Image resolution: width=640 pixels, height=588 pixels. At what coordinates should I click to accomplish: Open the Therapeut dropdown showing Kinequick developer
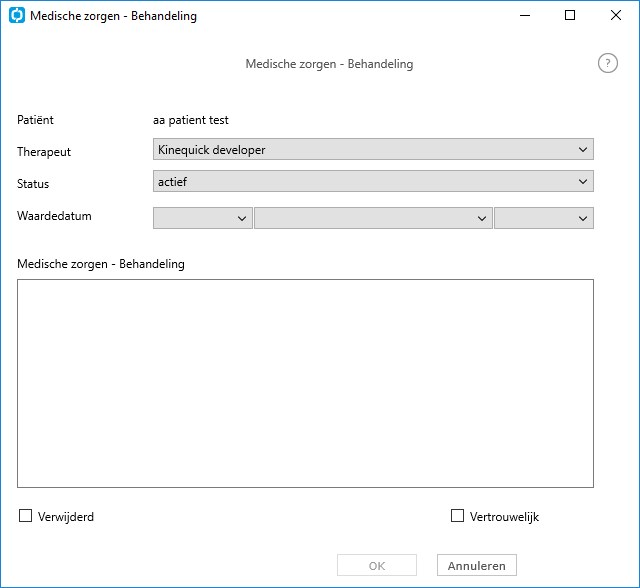click(x=373, y=149)
